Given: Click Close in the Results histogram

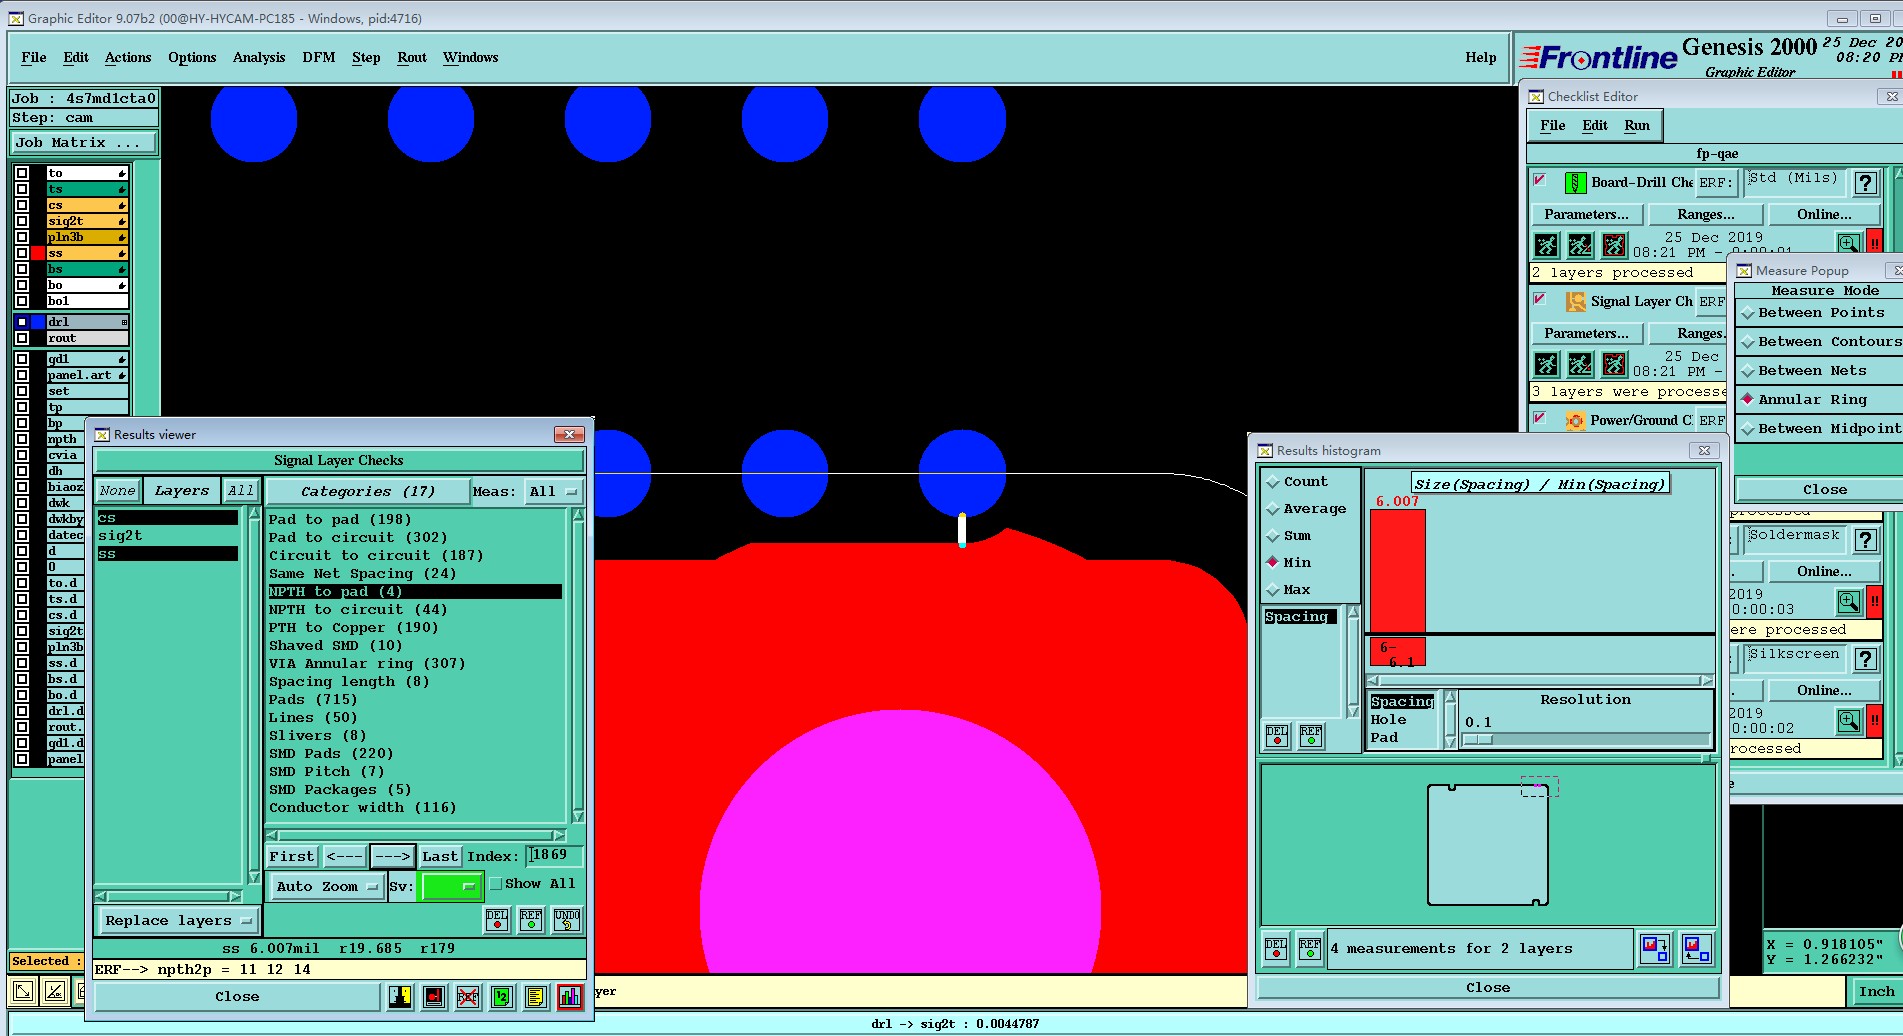Looking at the screenshot, I should click(x=1488, y=988).
